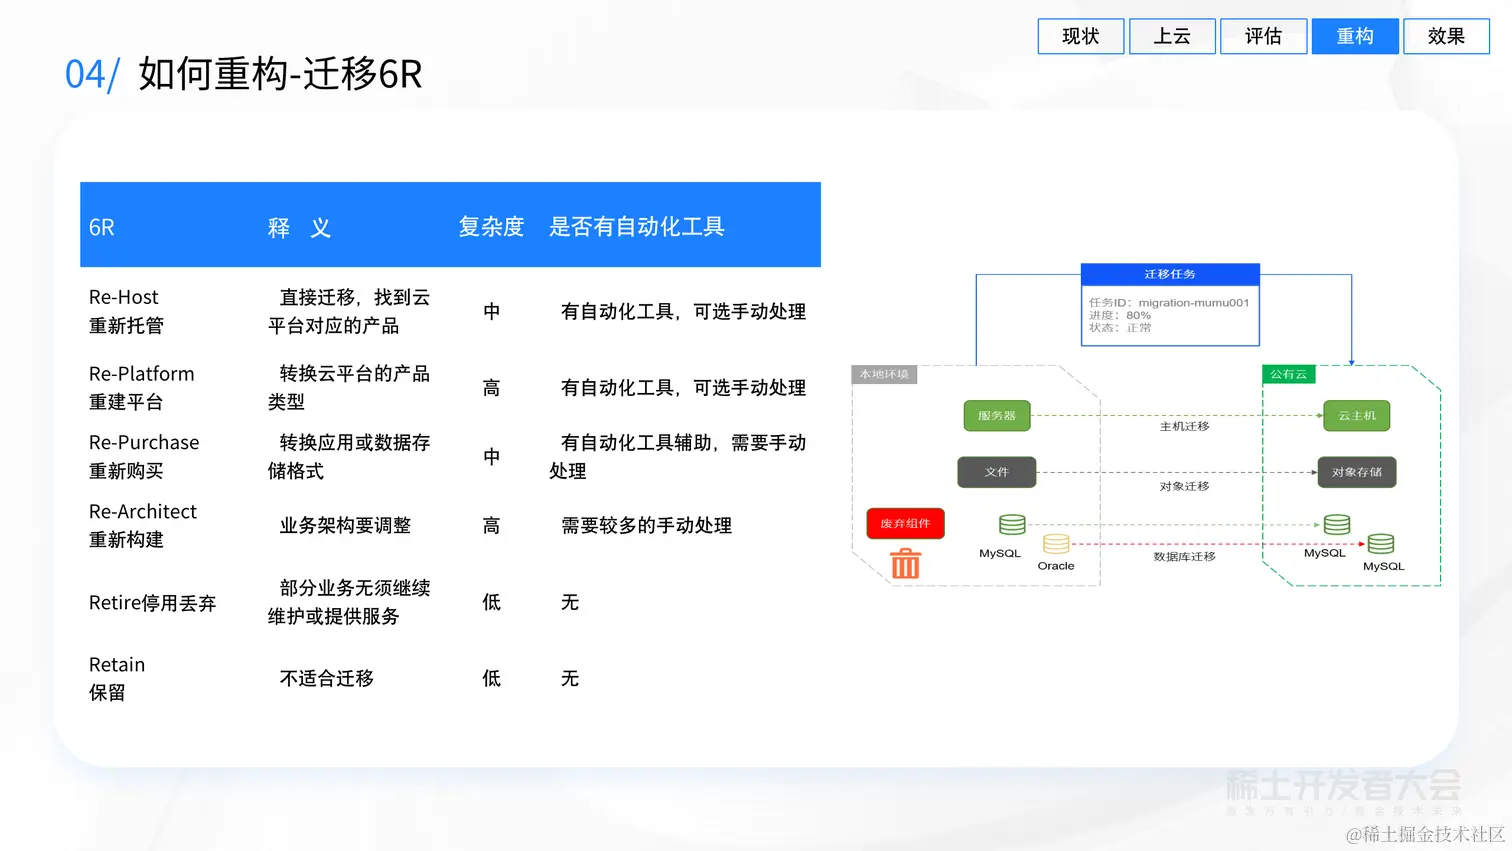Select the grey 文件 box
The image size is (1512, 851).
pos(997,472)
